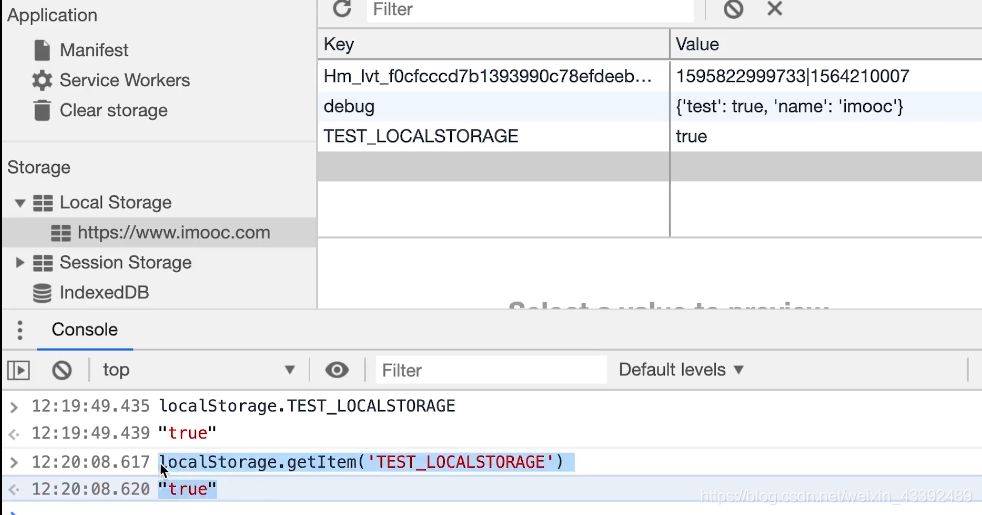
Task: Open the Default levels dropdown
Action: 681,370
